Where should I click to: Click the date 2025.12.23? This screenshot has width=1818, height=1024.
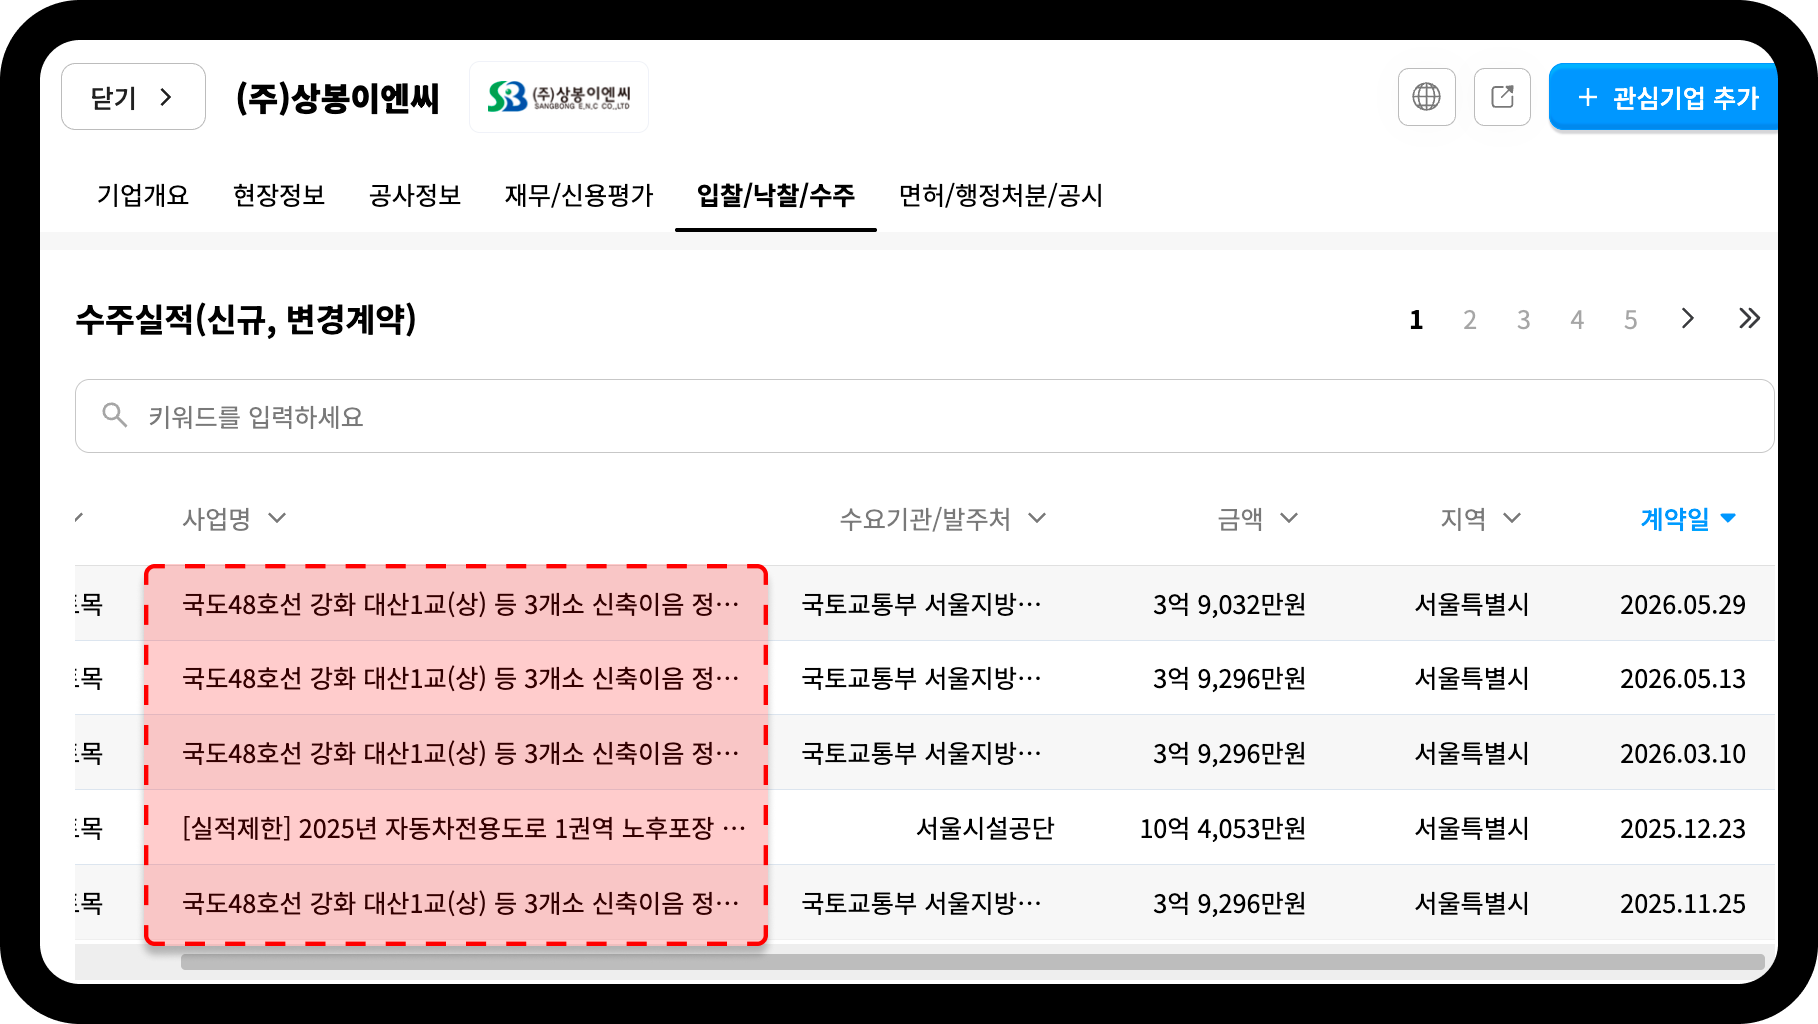[1683, 828]
